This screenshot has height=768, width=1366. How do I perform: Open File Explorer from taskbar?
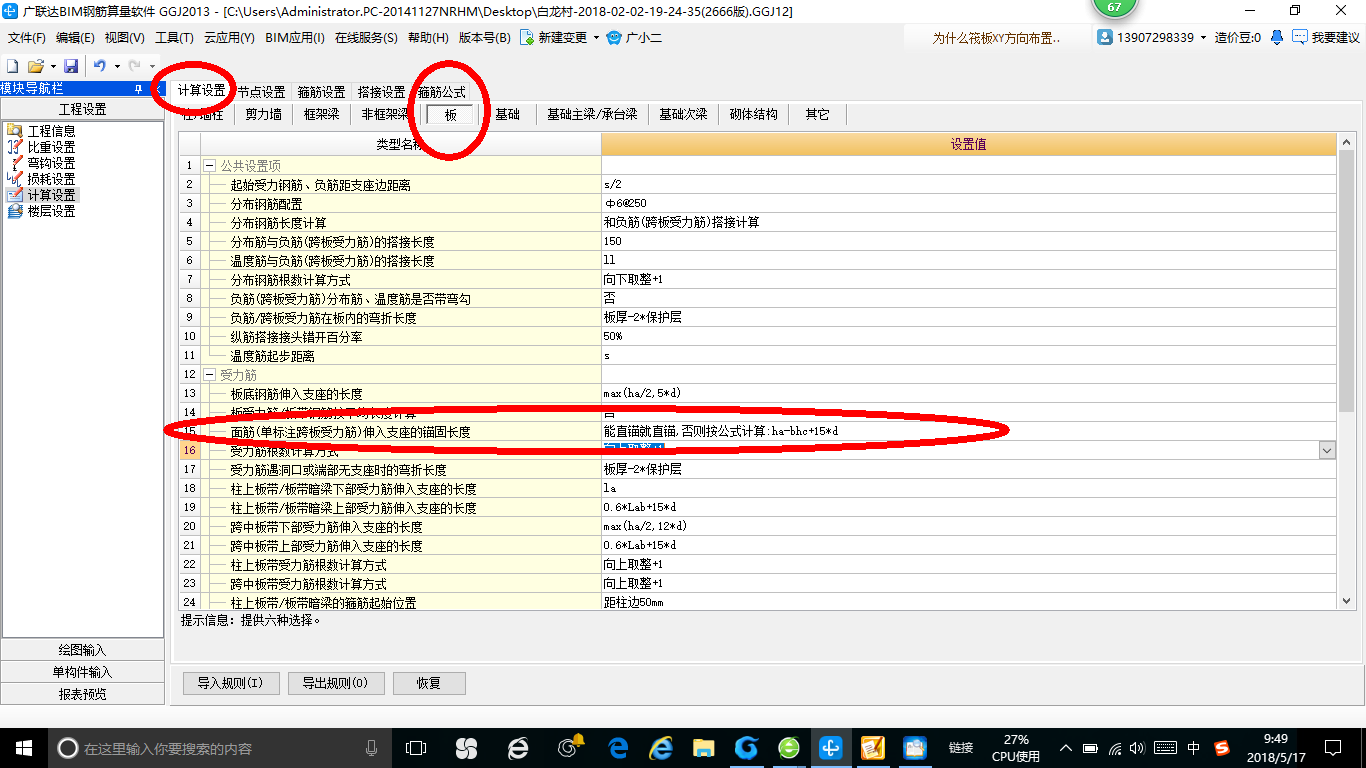point(704,747)
